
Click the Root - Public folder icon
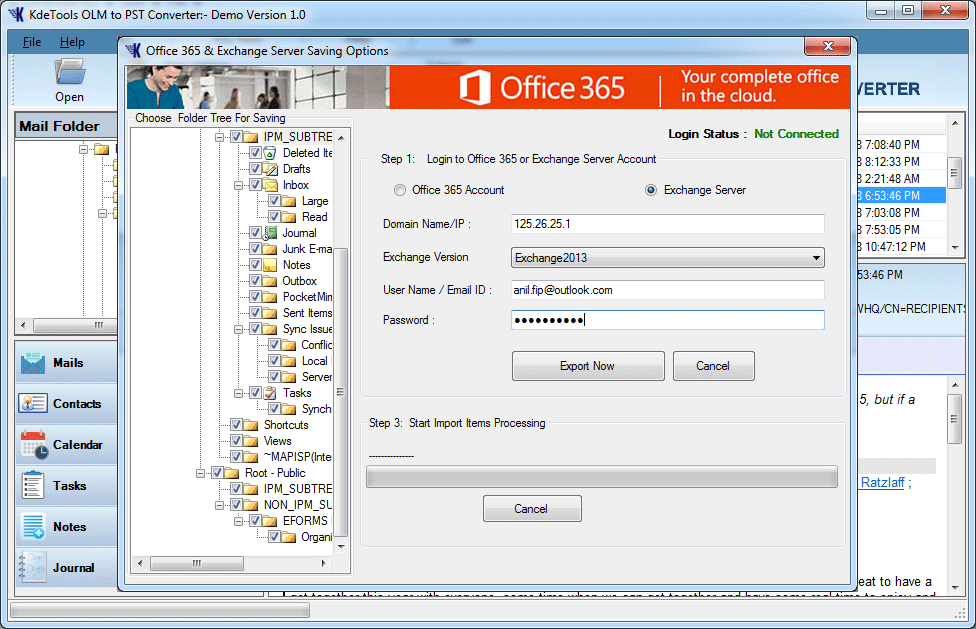click(232, 473)
